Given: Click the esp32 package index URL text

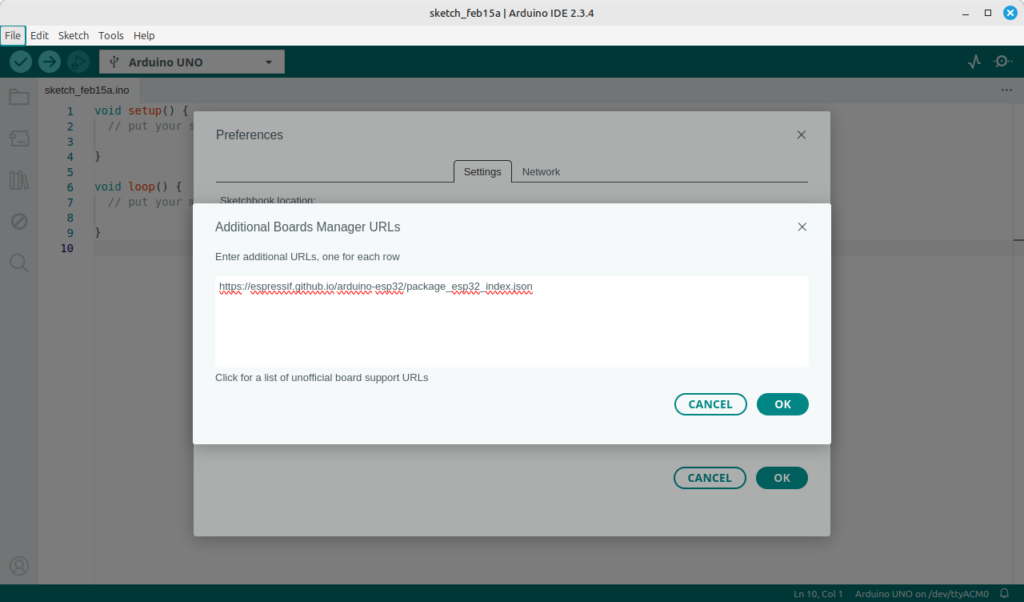Looking at the screenshot, I should pyautogui.click(x=376, y=287).
